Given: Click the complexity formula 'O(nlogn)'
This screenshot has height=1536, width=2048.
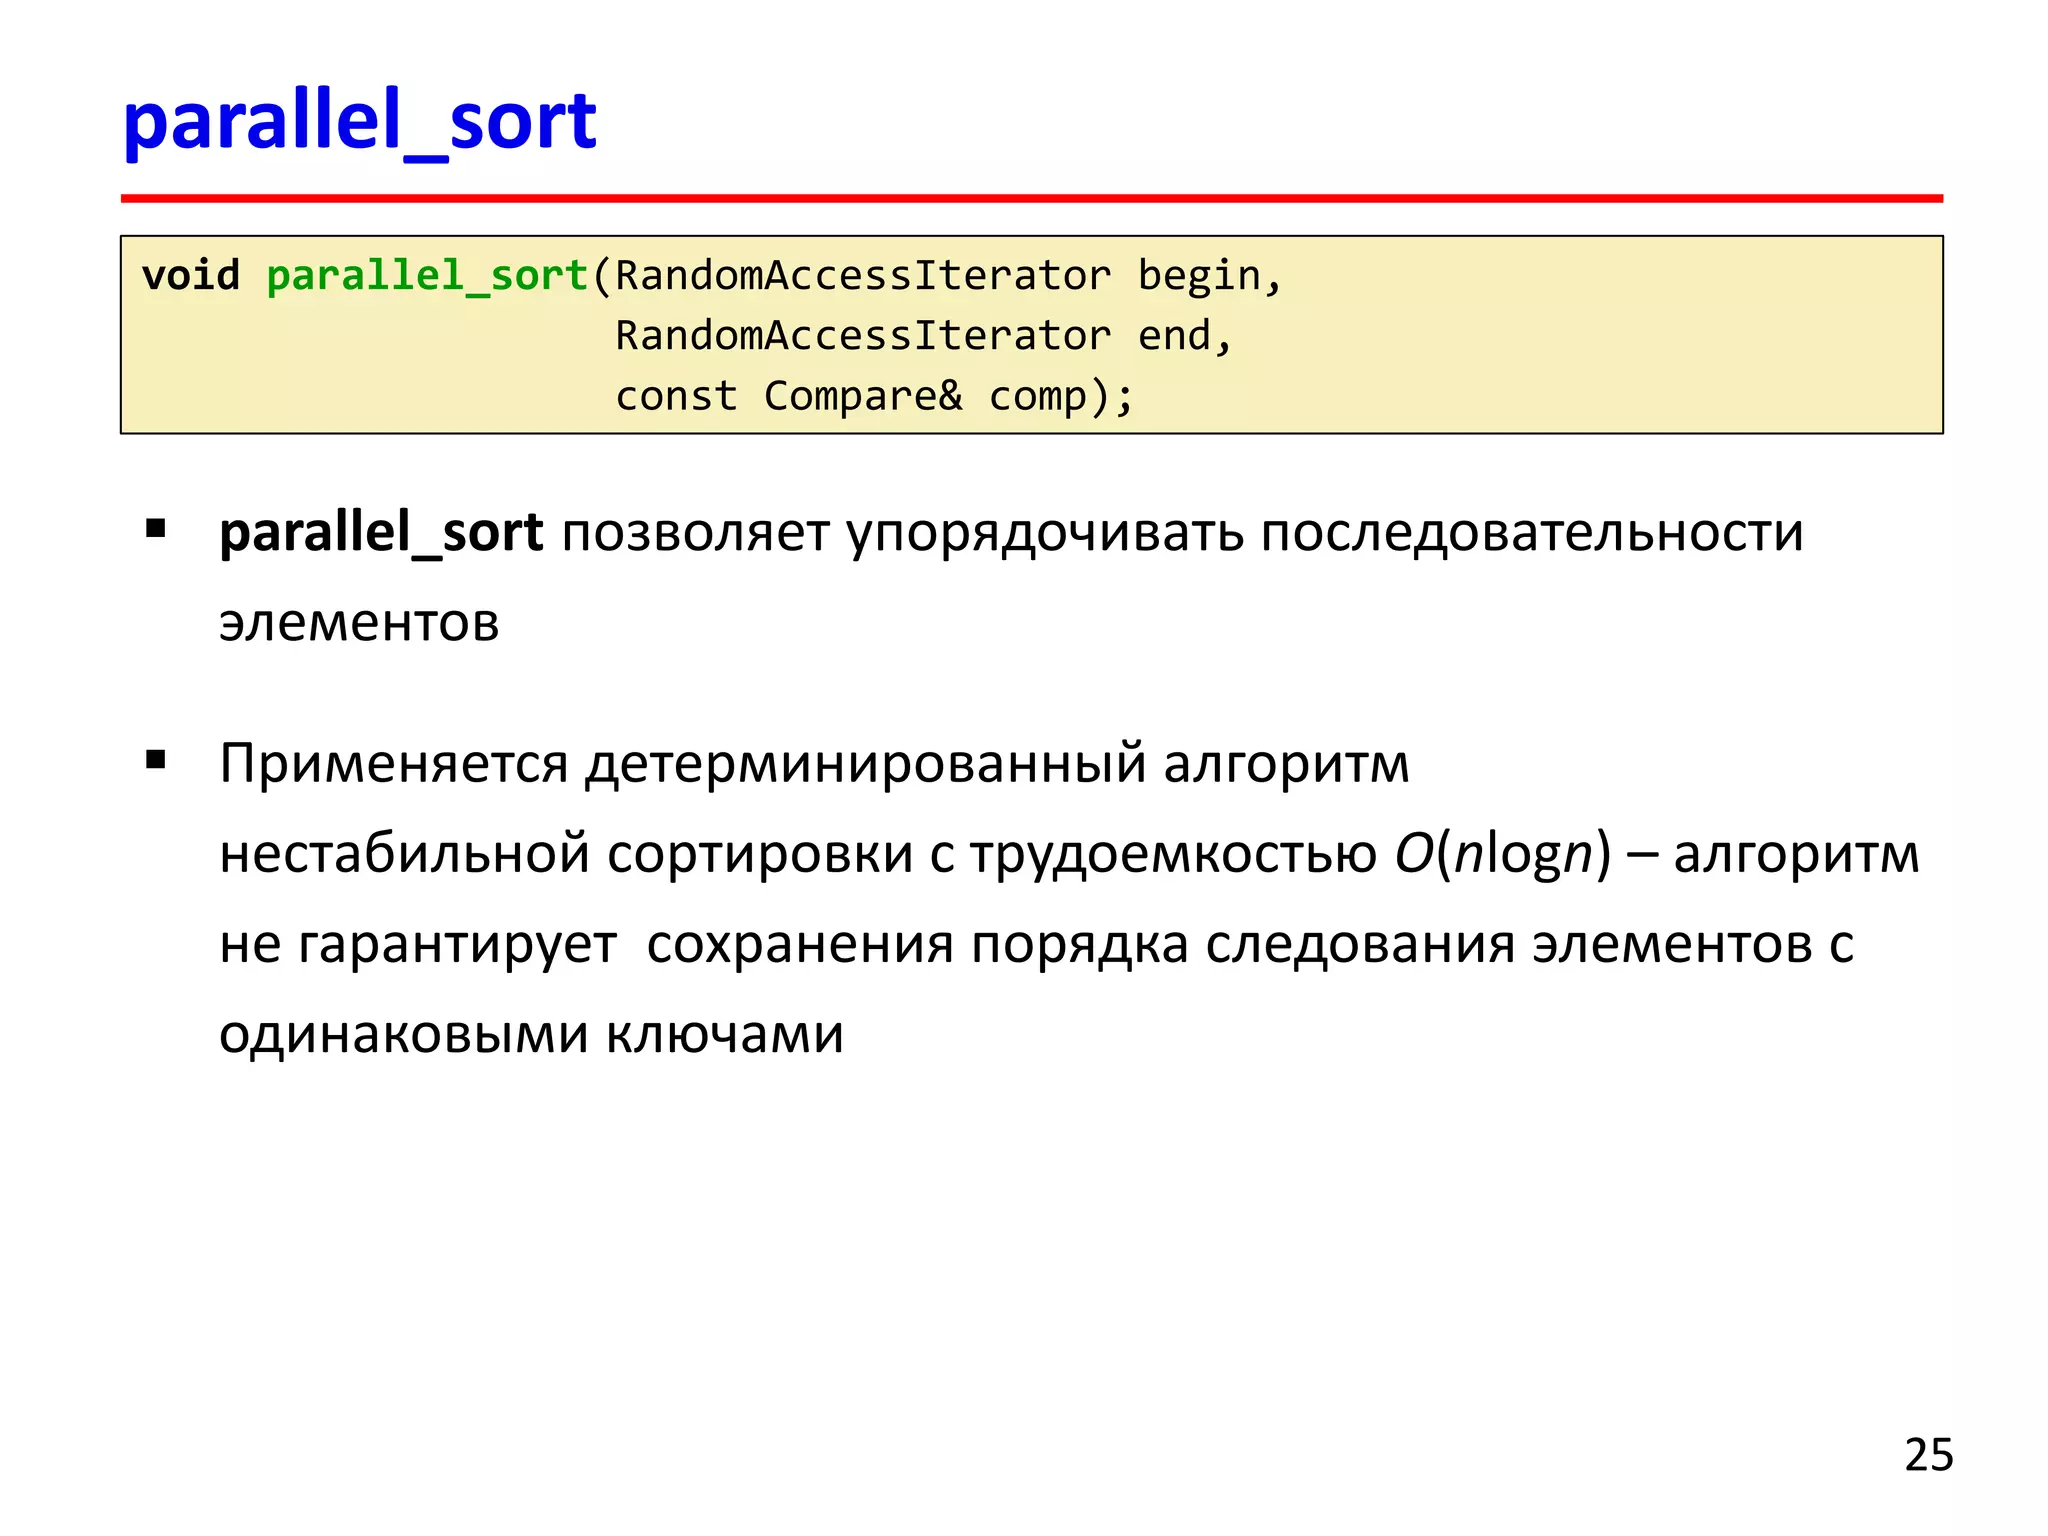Looking at the screenshot, I should 1503,856.
